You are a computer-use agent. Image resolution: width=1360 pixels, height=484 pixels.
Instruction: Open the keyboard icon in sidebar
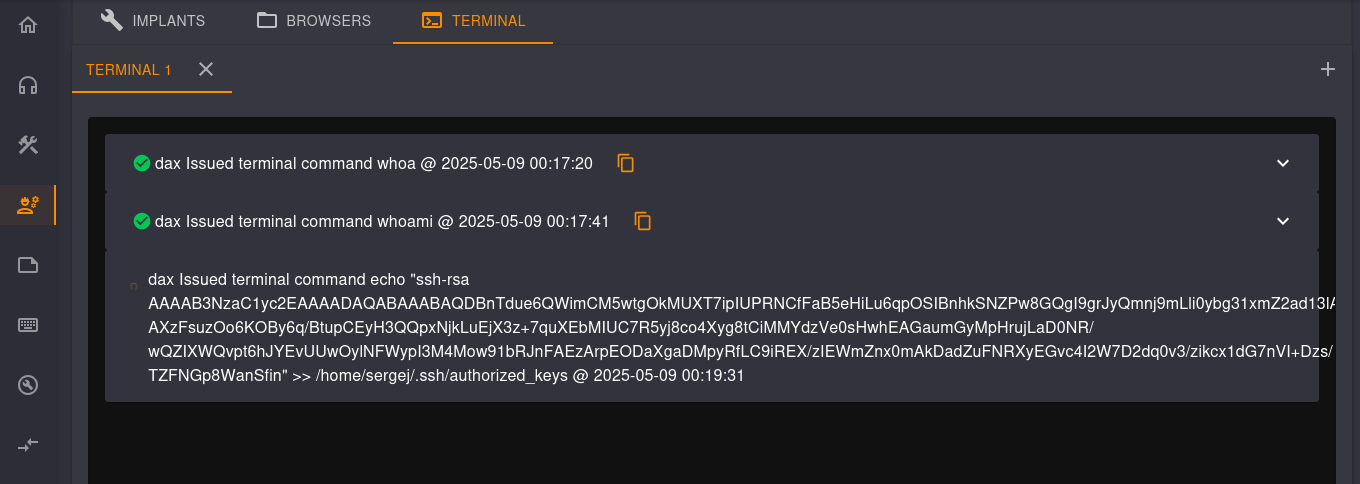[28, 325]
